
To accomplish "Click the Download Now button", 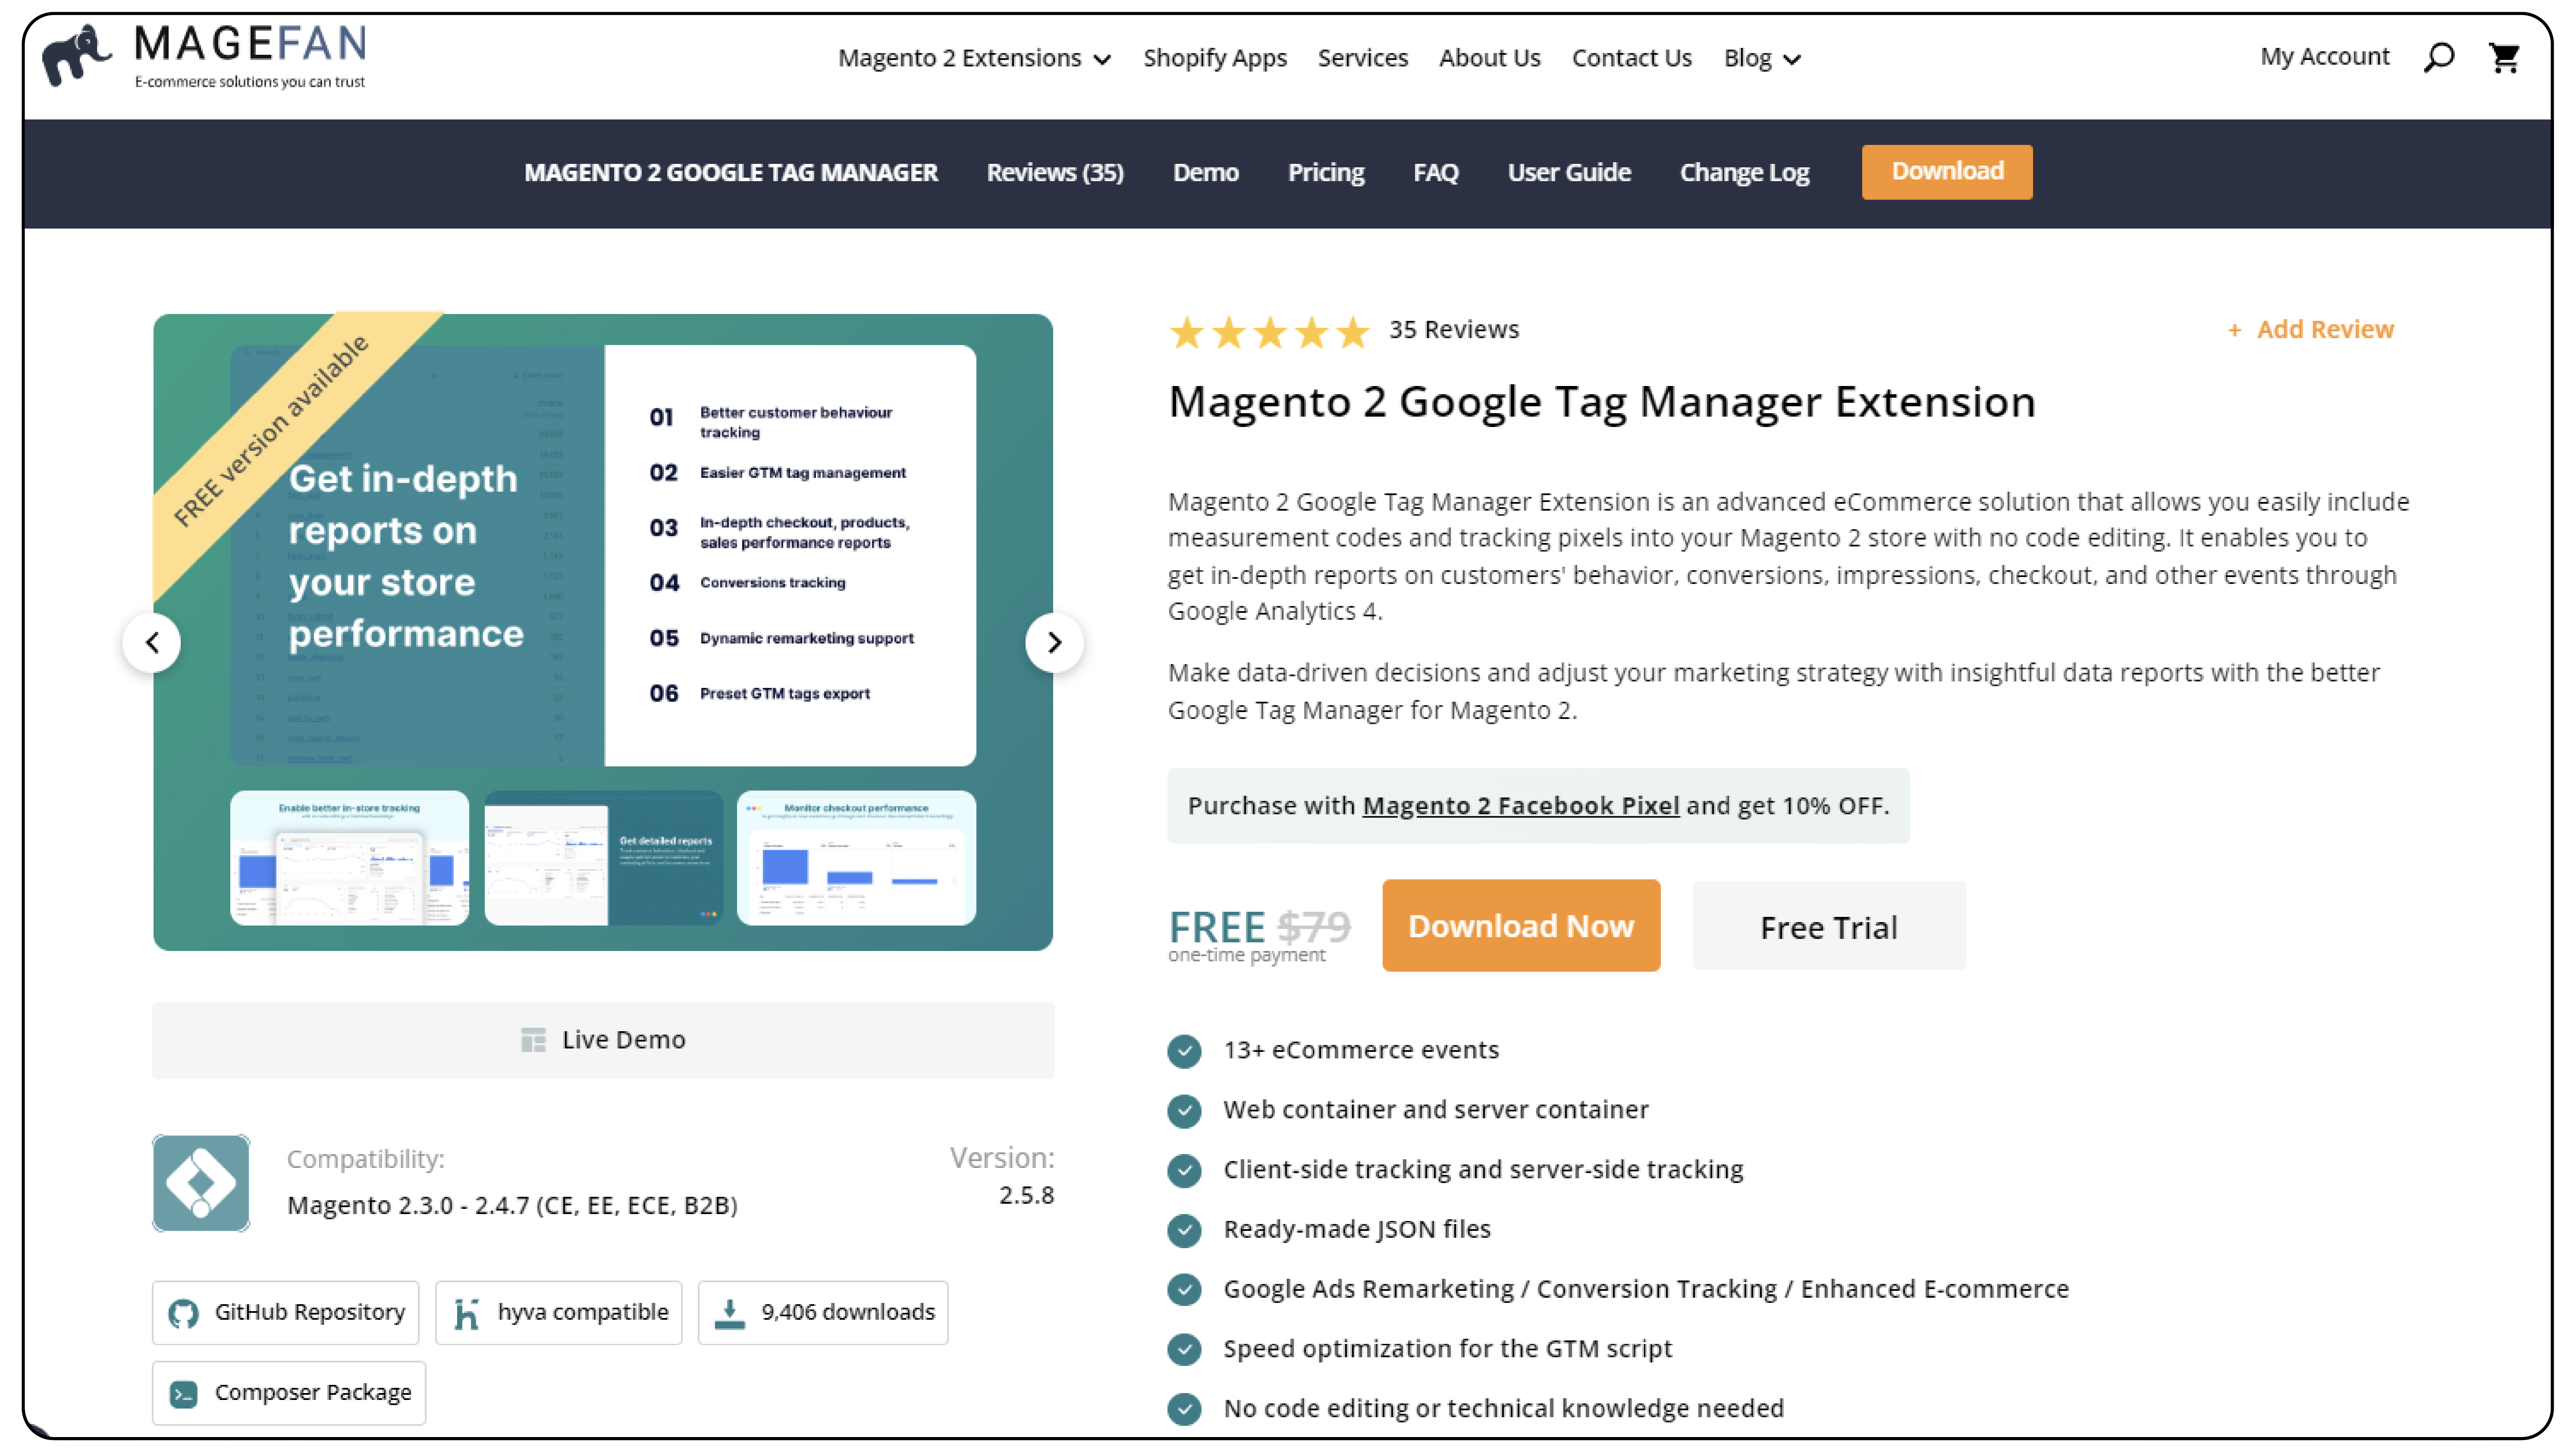I will pos(1521,926).
